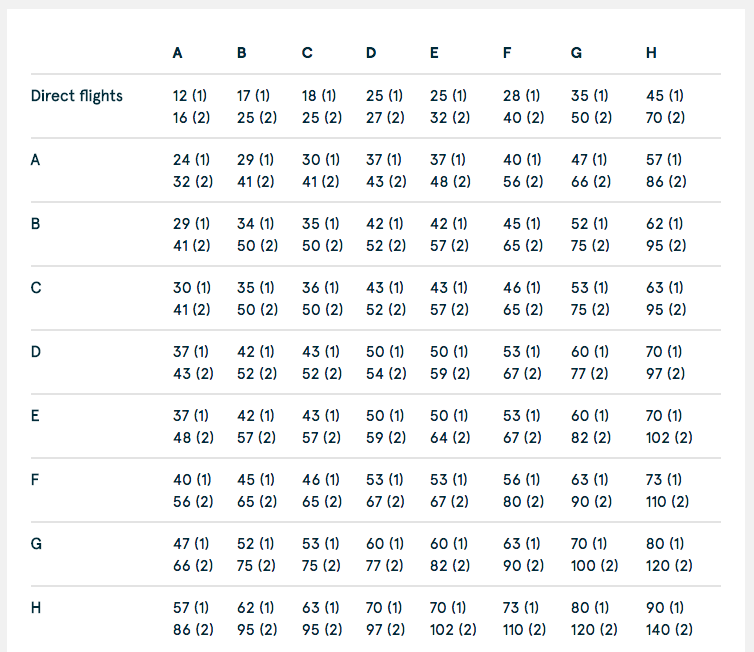Click the 54 (2) value in row D
Image resolution: width=754 pixels, height=652 pixels.
[x=386, y=374]
